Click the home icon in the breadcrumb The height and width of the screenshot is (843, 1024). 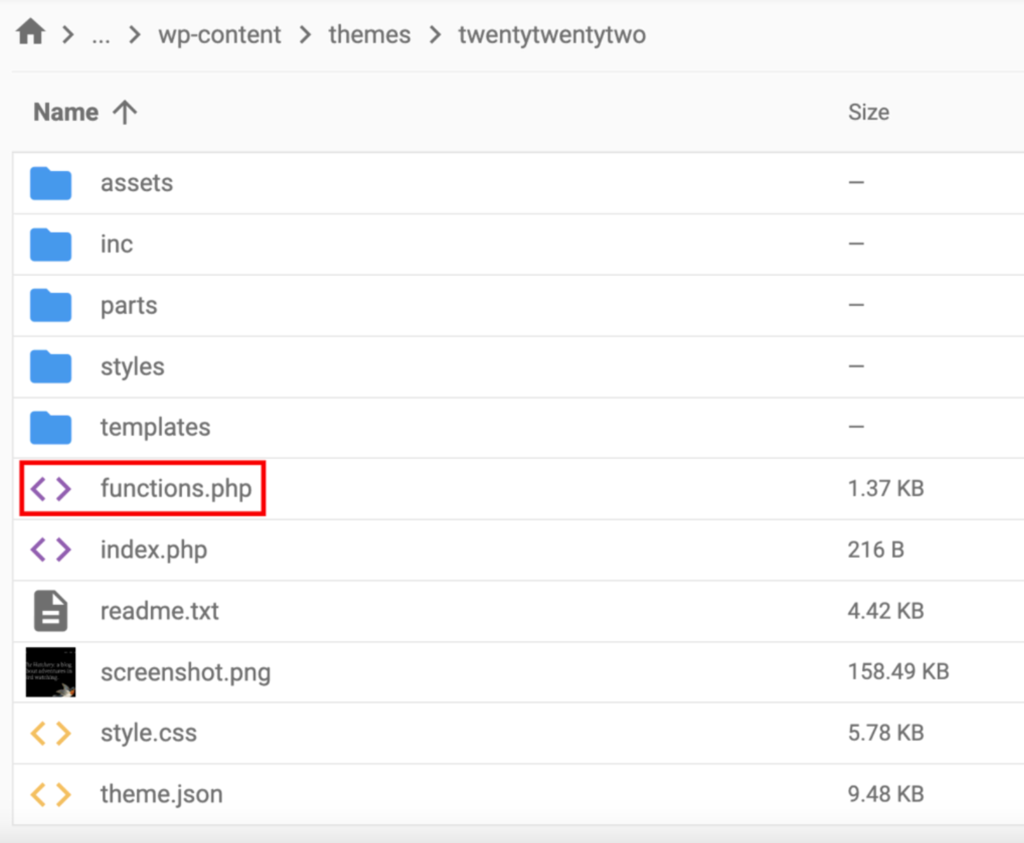[29, 31]
